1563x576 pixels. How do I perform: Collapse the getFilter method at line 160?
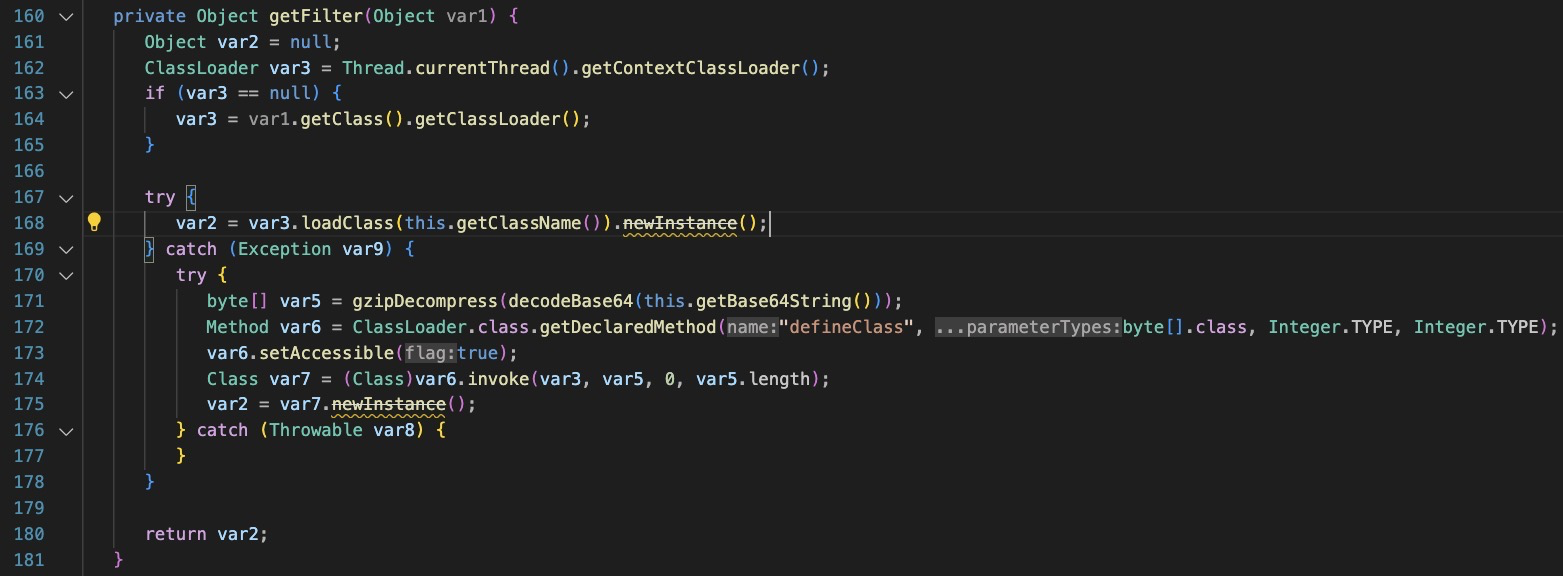pyautogui.click(x=66, y=17)
